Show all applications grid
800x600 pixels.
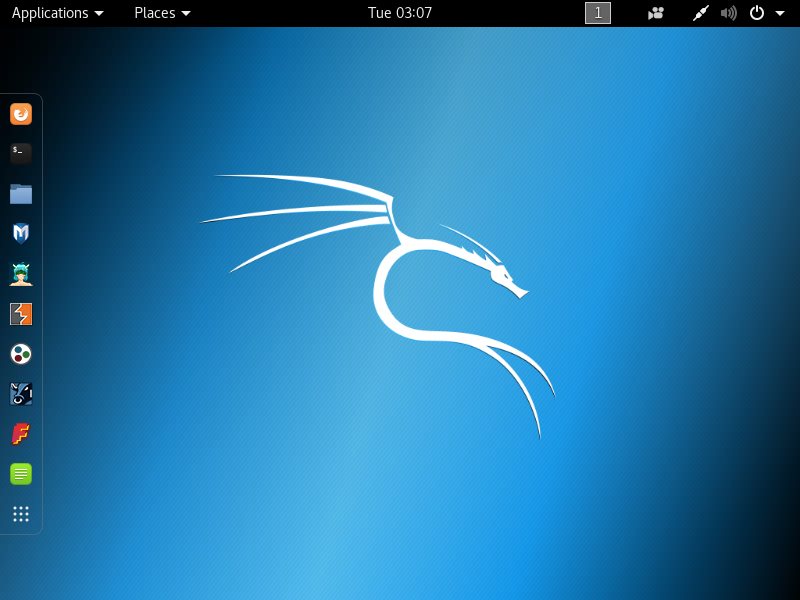[x=21, y=514]
